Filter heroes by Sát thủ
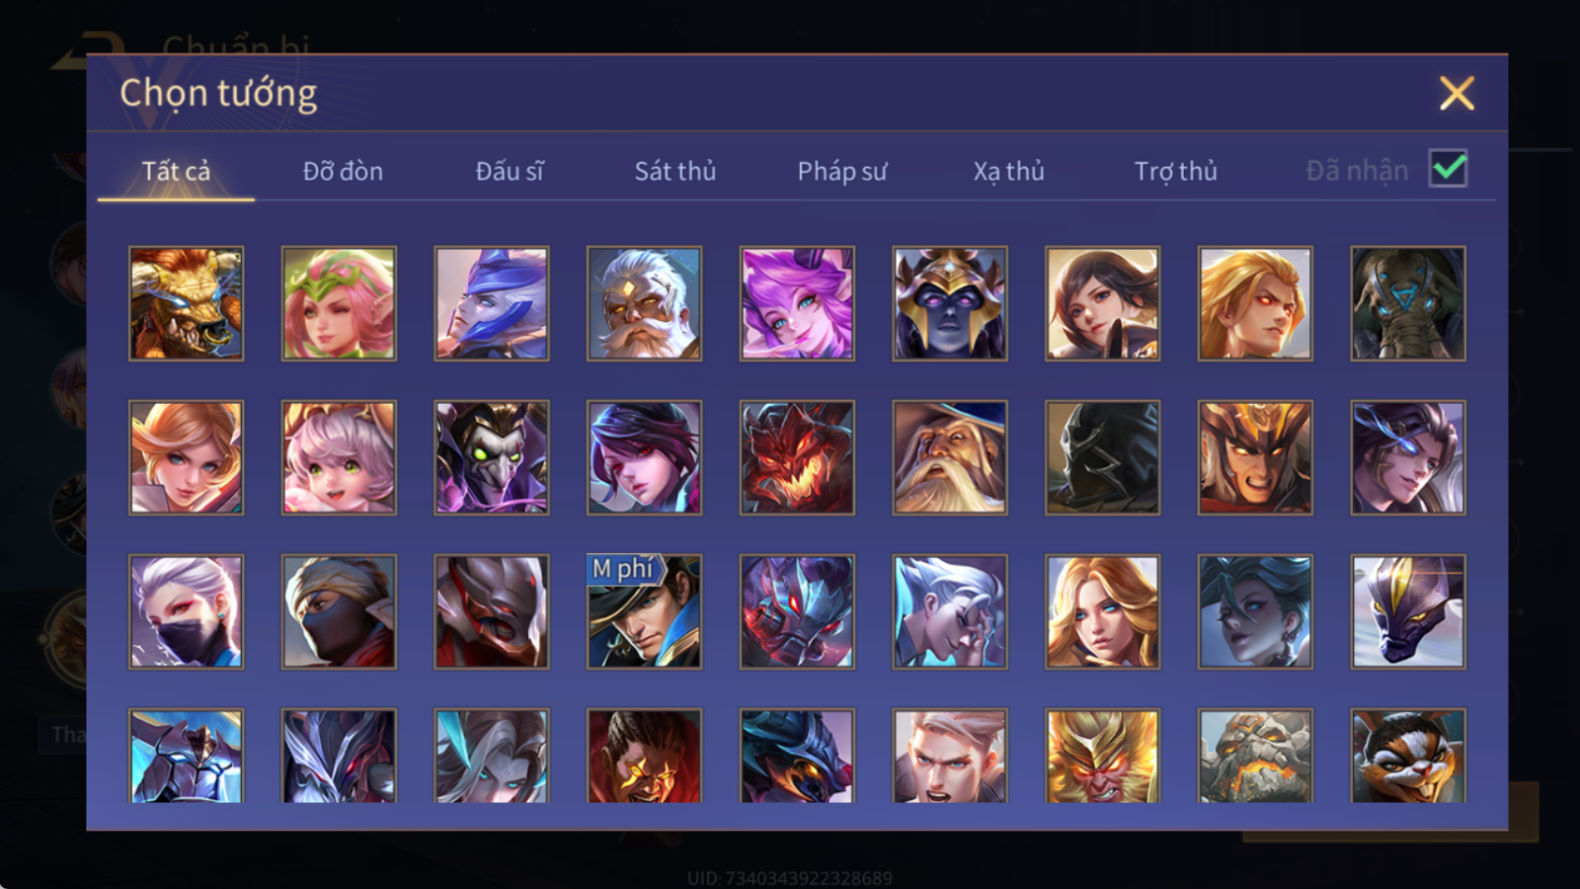The width and height of the screenshot is (1580, 889). click(x=675, y=171)
